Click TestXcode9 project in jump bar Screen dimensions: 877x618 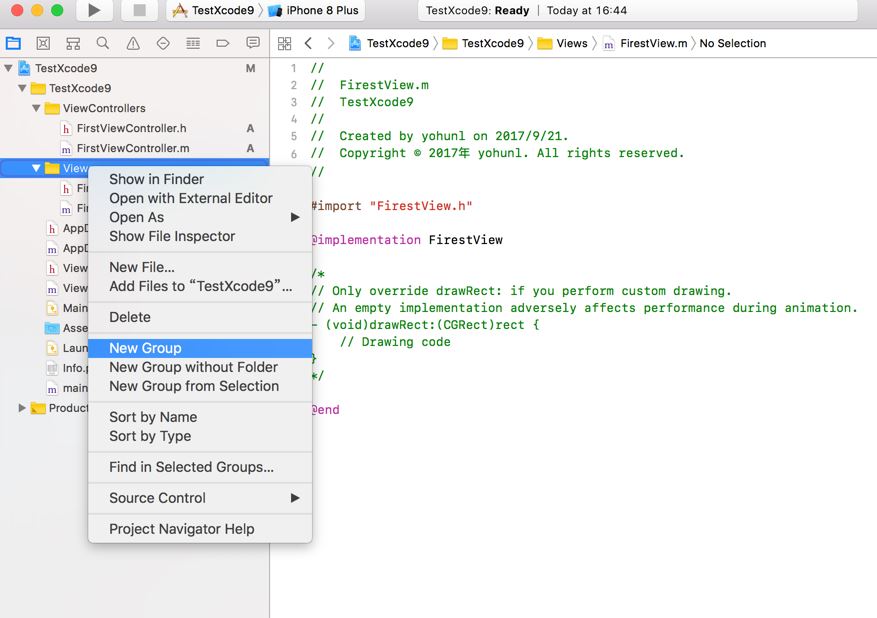[389, 43]
